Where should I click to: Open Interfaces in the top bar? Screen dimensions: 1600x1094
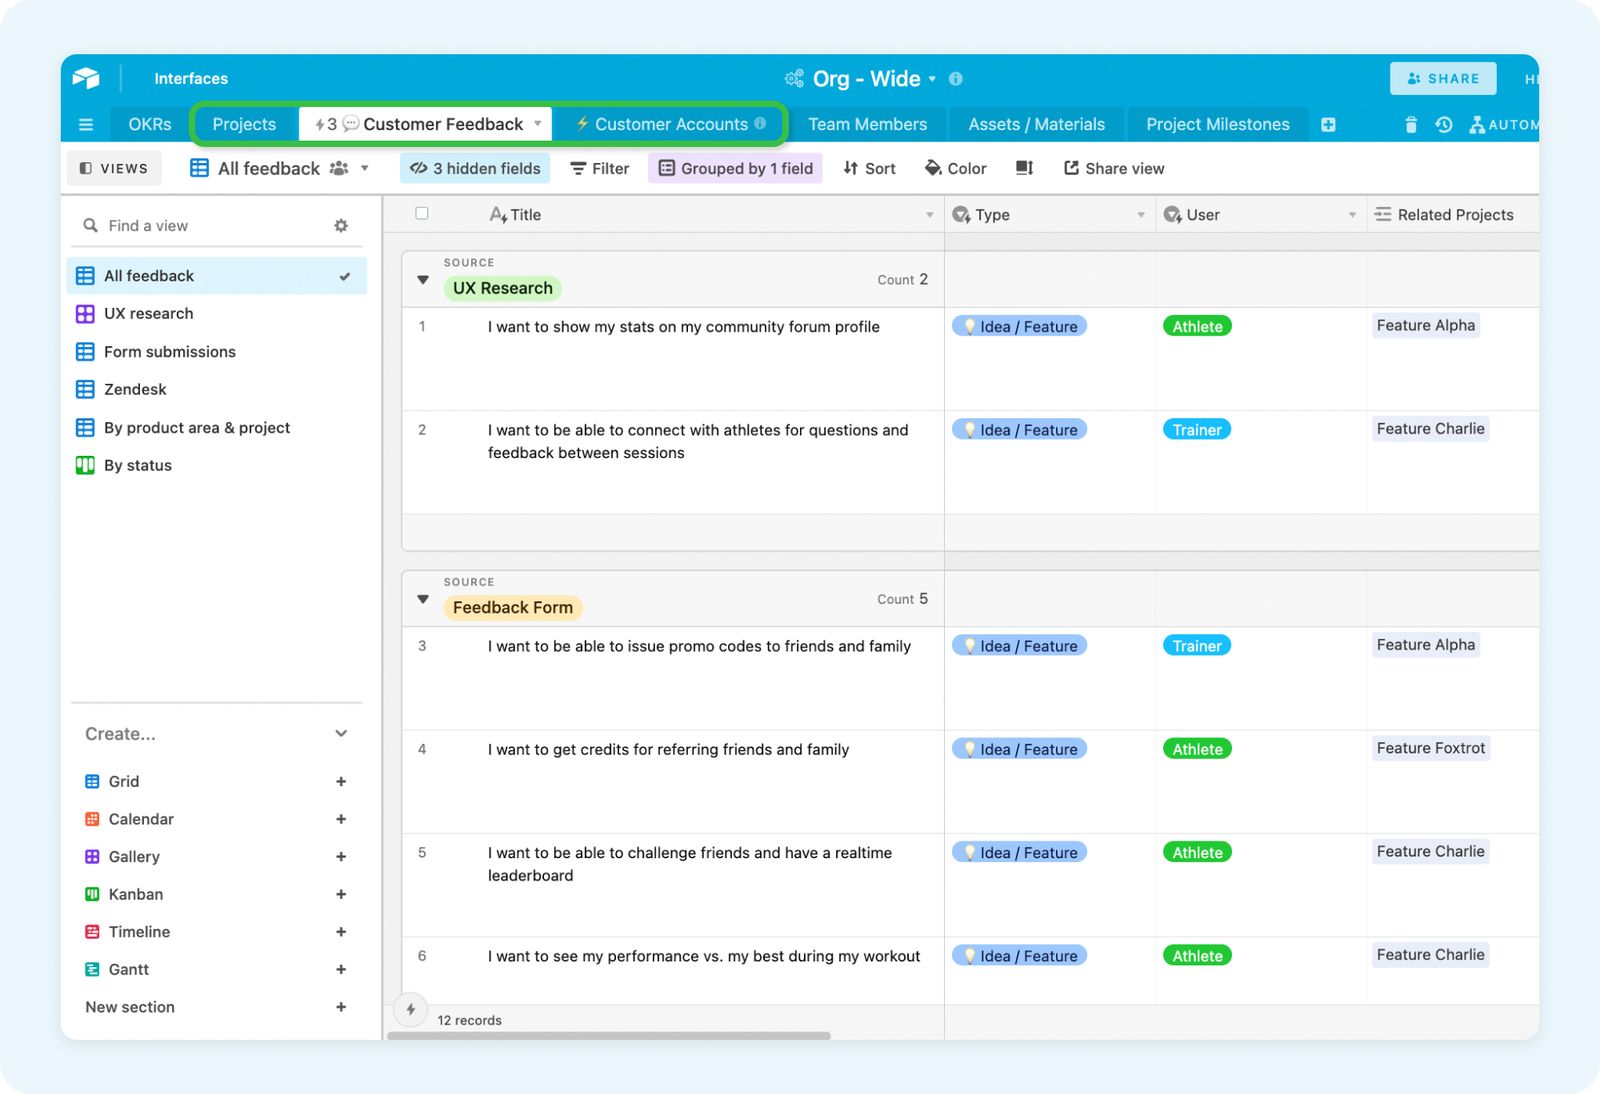pos(190,78)
